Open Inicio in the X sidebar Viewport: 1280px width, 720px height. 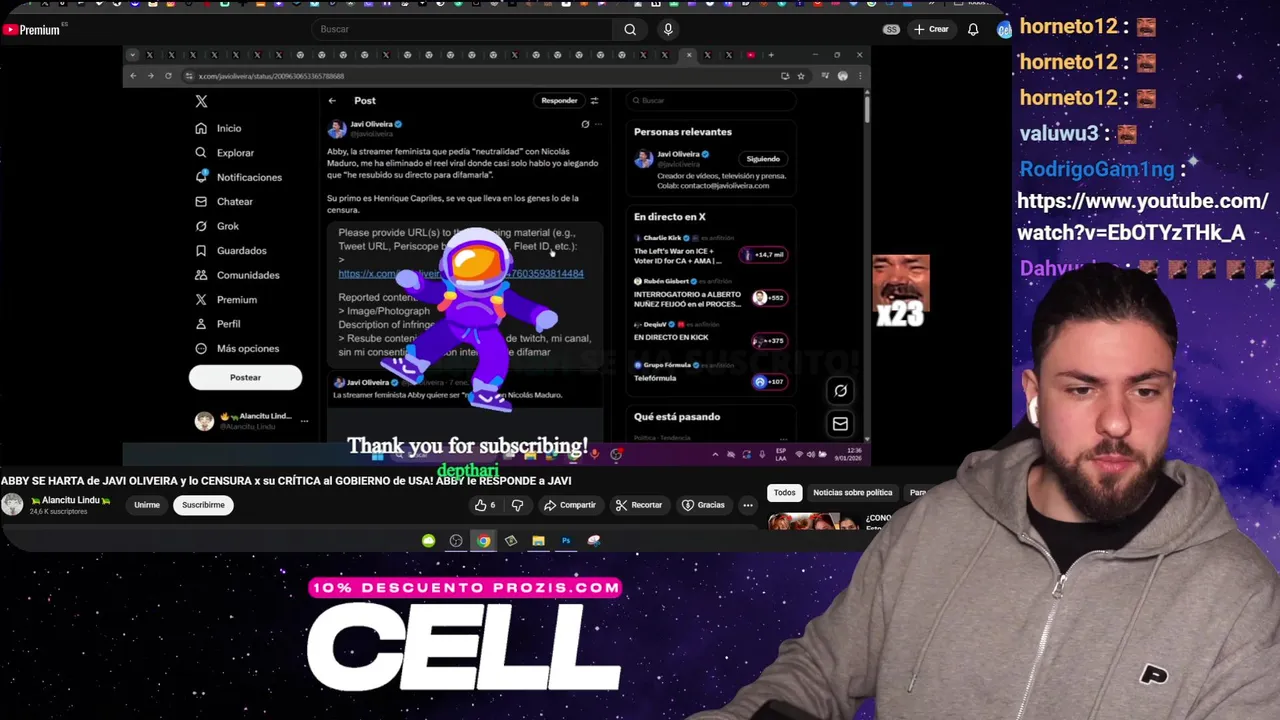(x=218, y=128)
